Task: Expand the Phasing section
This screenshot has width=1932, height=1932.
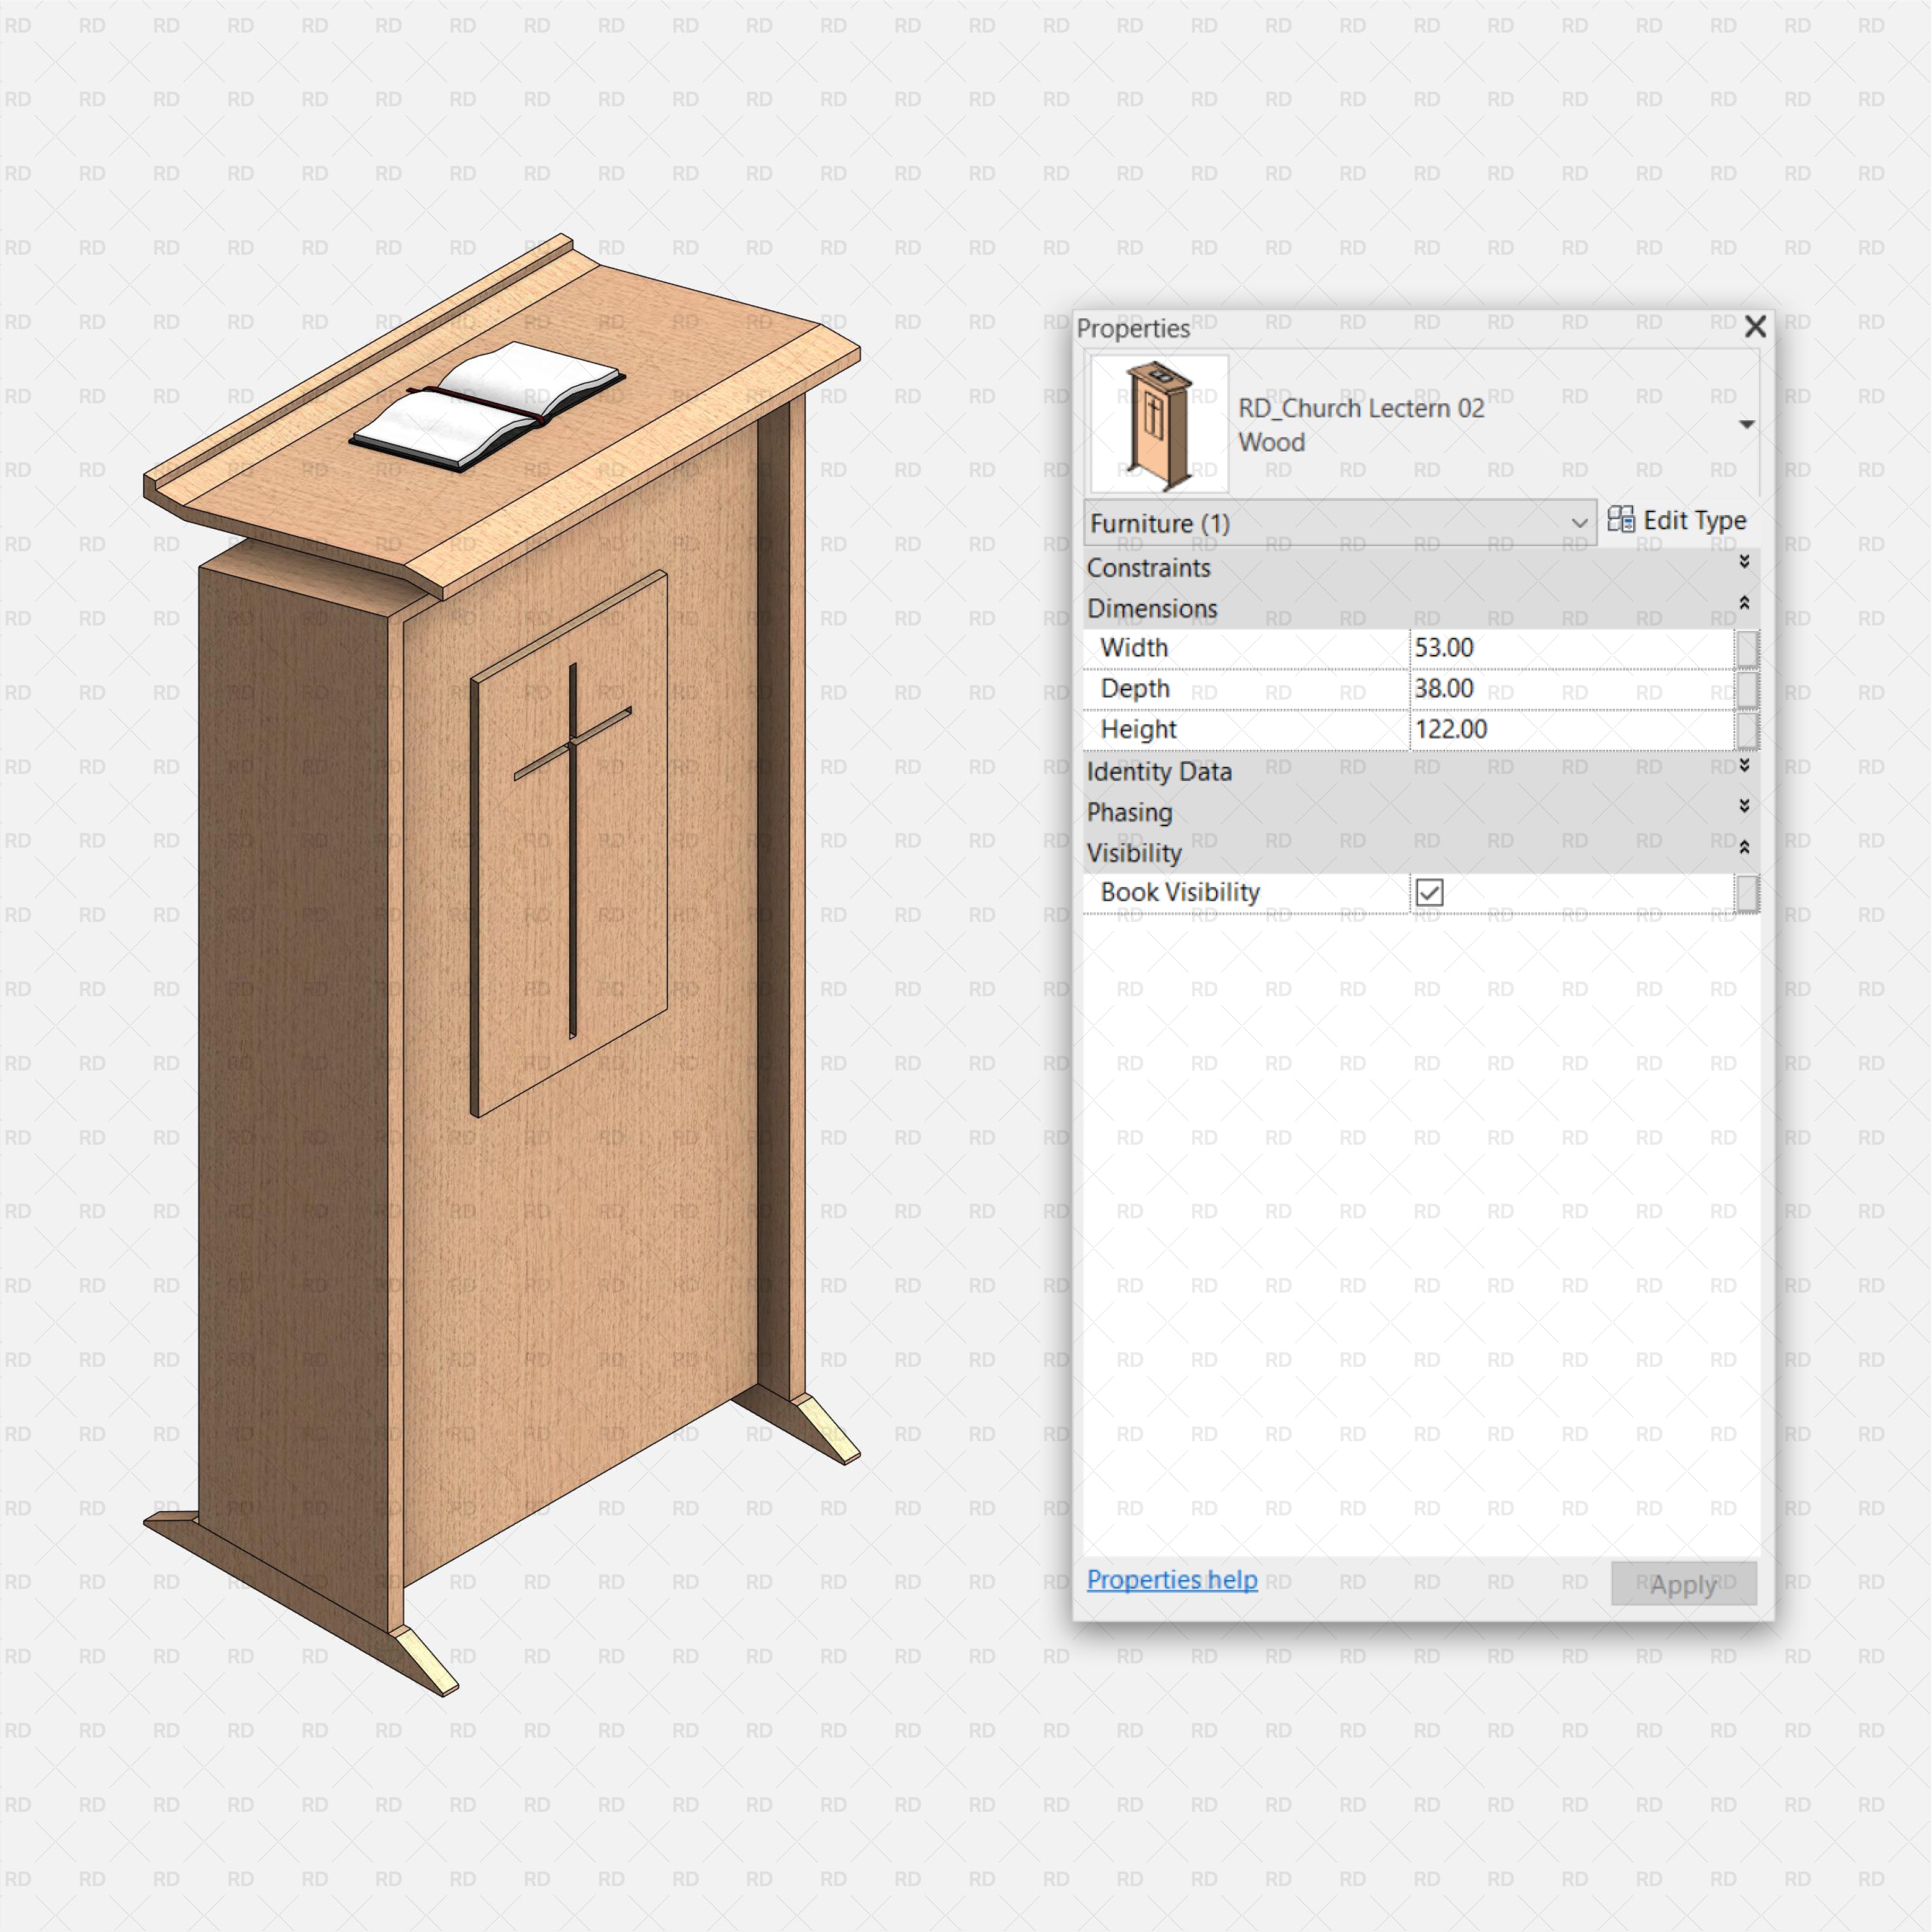Action: (x=1744, y=806)
